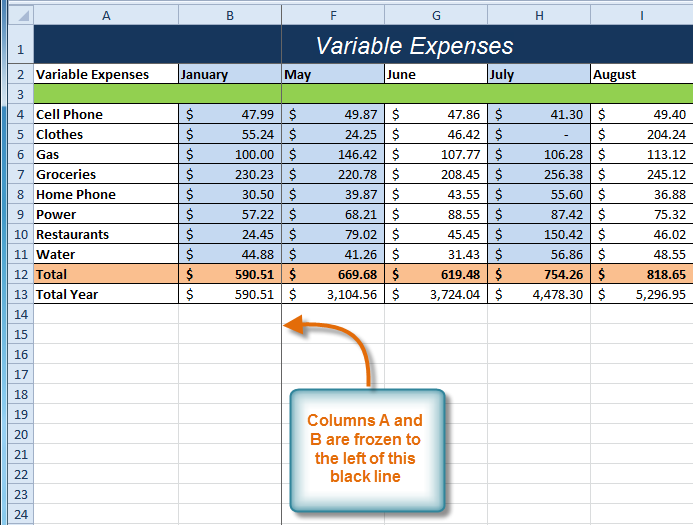
Task: Select the August heading cell
Action: pyautogui.click(x=641, y=74)
